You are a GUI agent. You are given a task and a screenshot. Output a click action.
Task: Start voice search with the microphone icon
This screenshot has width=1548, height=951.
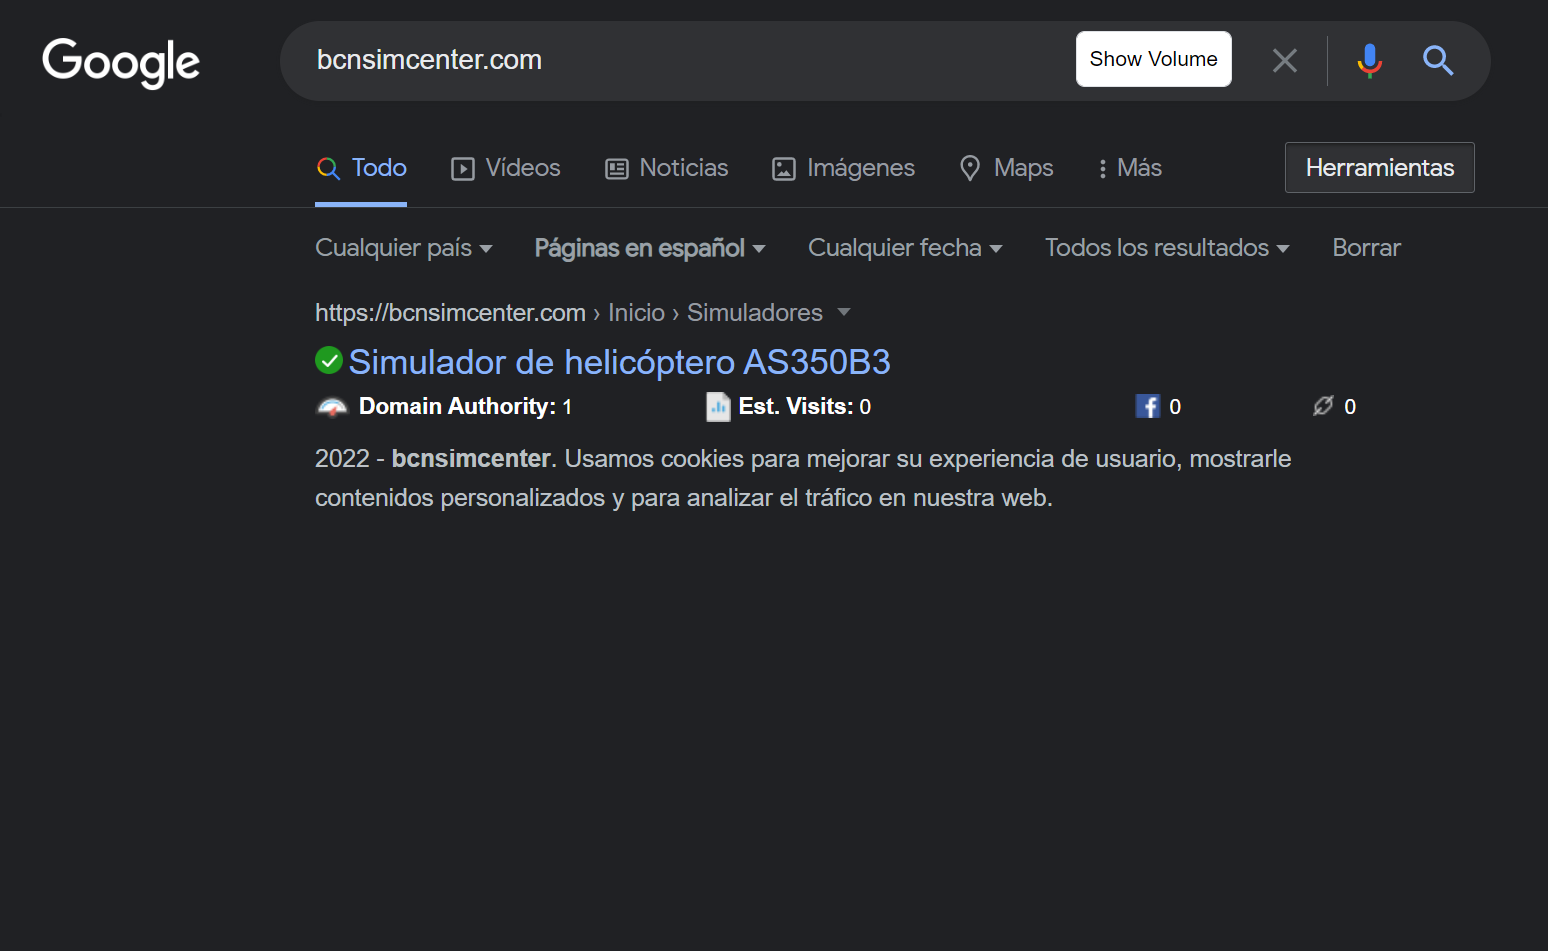(x=1370, y=61)
